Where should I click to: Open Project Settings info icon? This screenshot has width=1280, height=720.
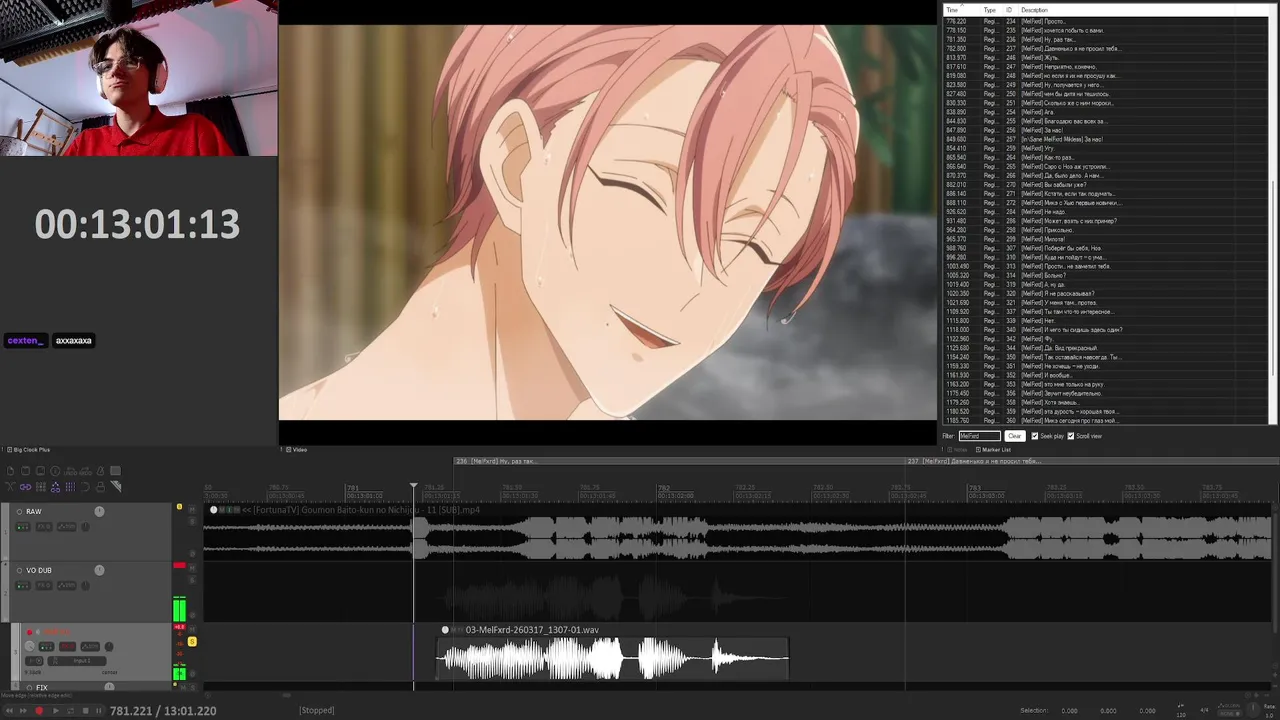click(55, 471)
